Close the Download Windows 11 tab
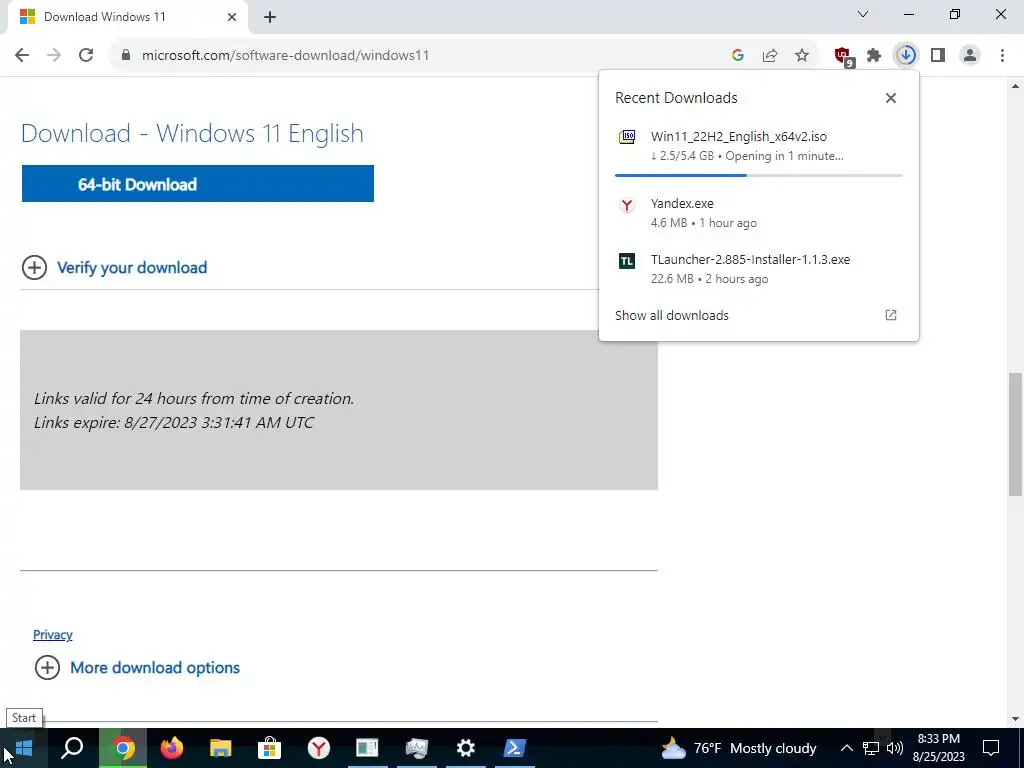This screenshot has width=1024, height=768. point(232,17)
